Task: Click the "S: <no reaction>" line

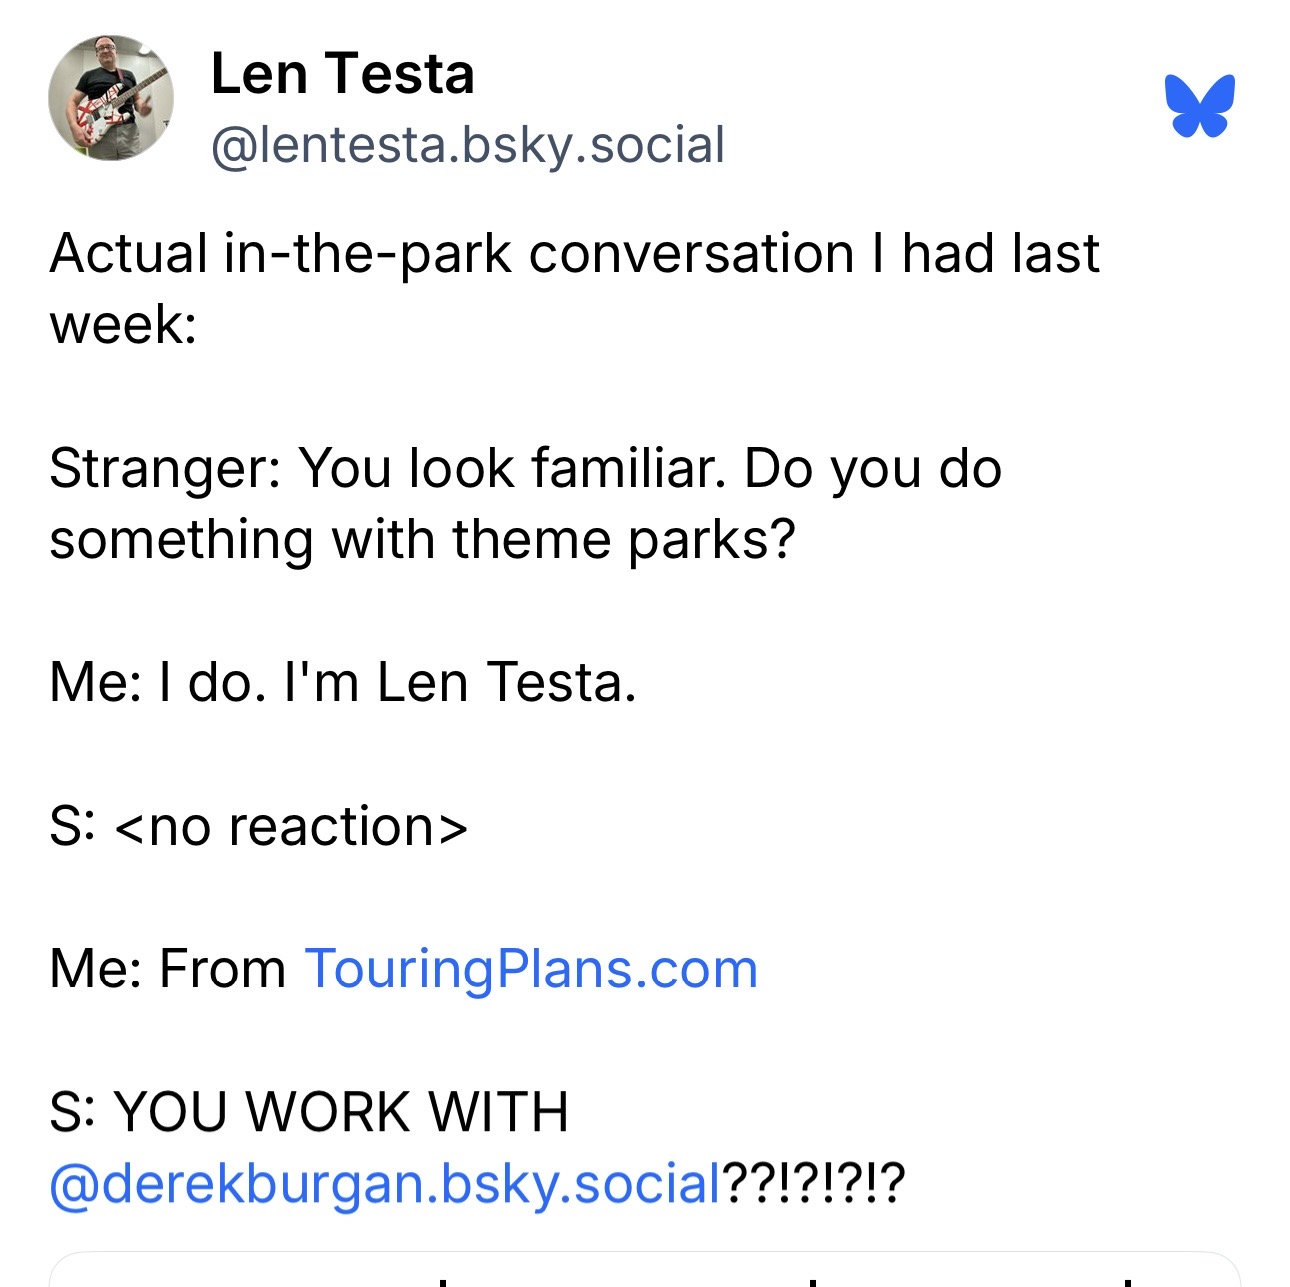Action: pyautogui.click(x=258, y=827)
